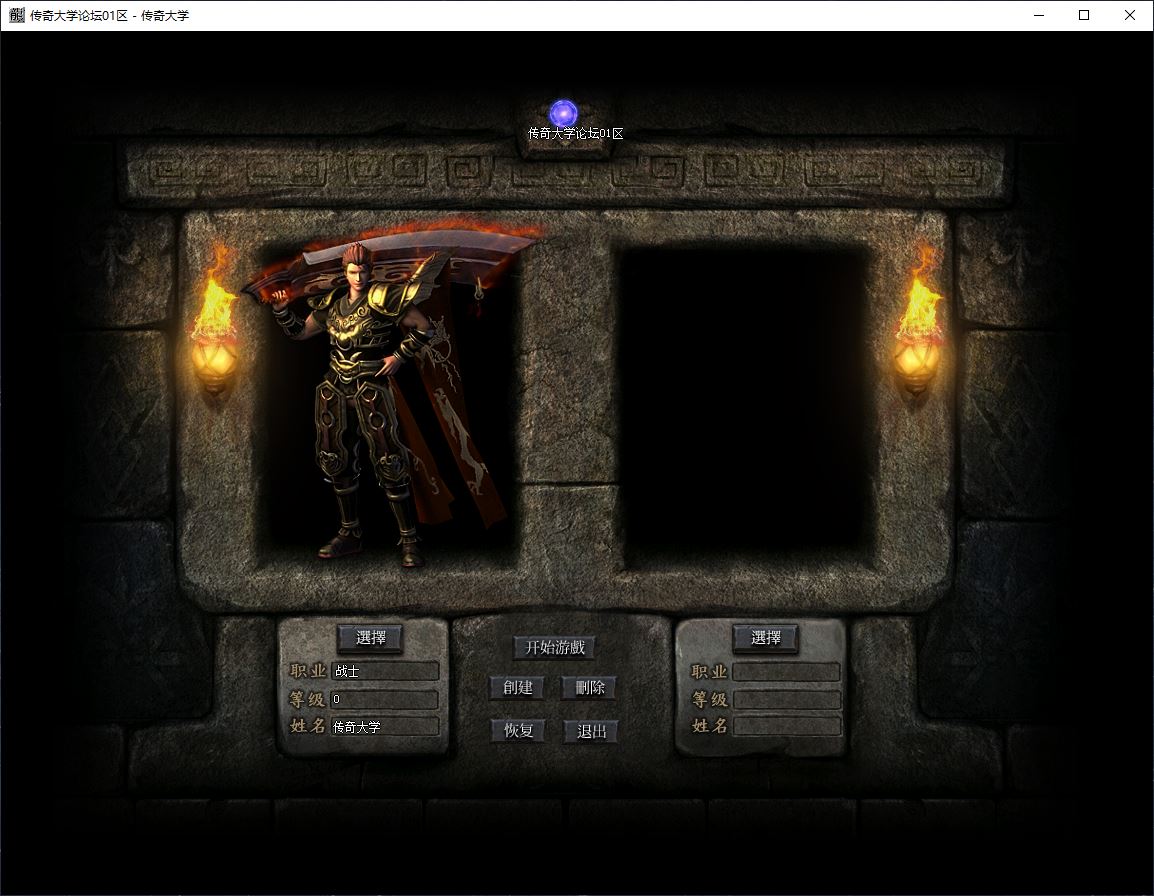Click the 創建 create character button
The width and height of the screenshot is (1154, 896).
[x=517, y=688]
